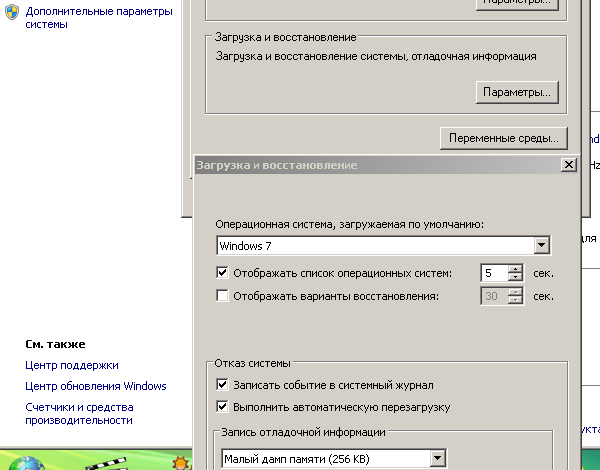Click the shield icon beside Дополнительные параметры

(11, 12)
